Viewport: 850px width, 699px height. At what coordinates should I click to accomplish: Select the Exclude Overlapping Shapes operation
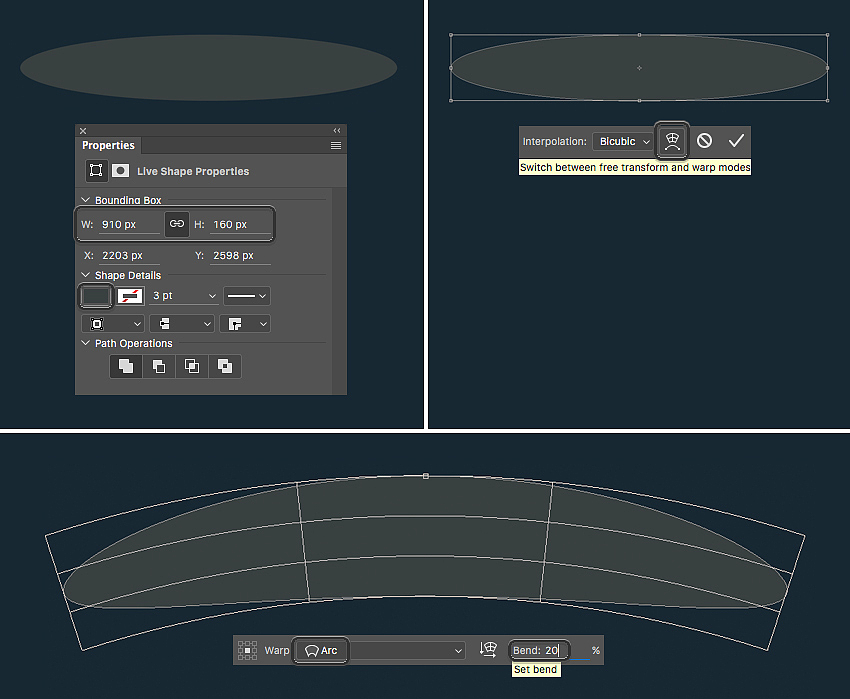(225, 366)
